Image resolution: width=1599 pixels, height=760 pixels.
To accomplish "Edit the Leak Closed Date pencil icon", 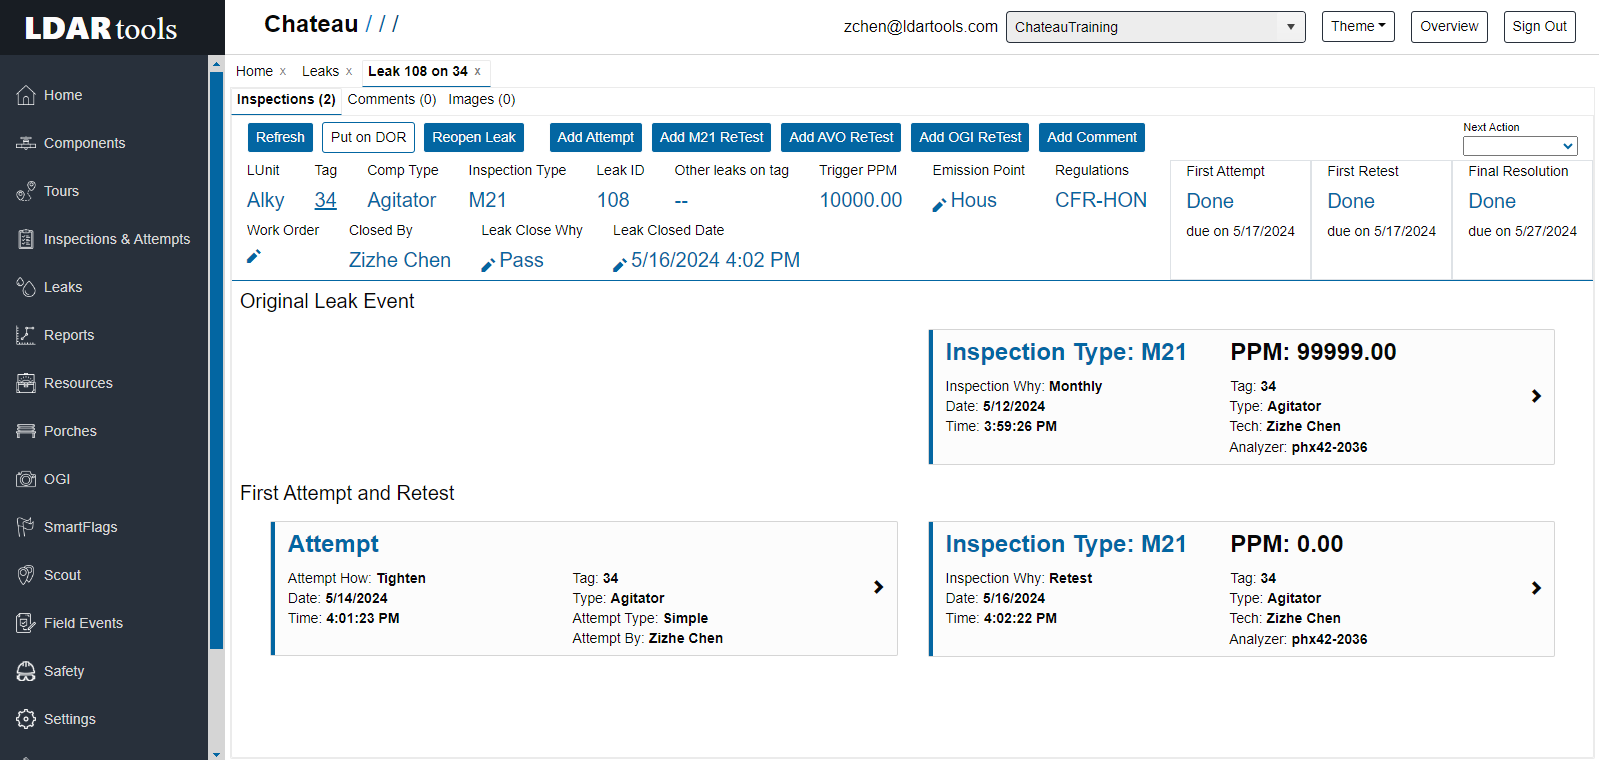I will point(620,265).
